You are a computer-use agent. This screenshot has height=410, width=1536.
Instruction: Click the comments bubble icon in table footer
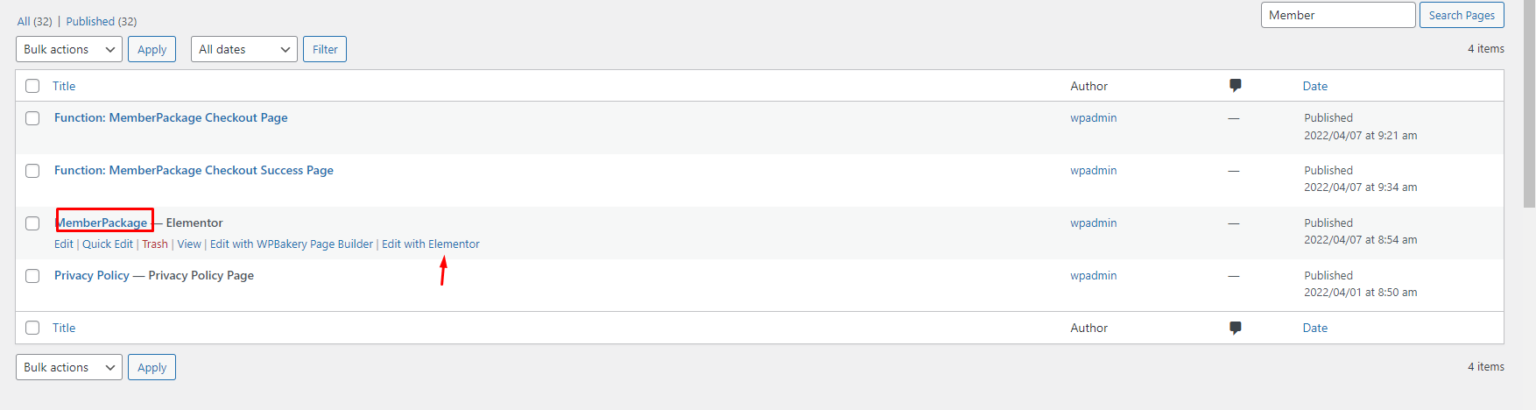(1235, 327)
